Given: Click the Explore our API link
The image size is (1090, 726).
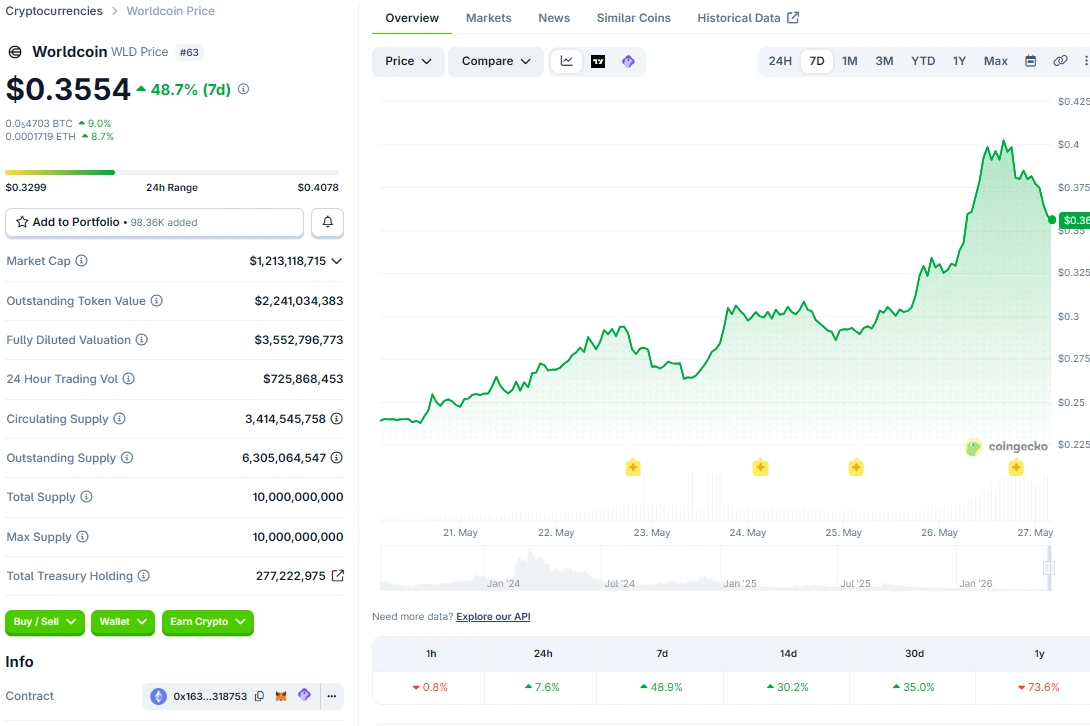Looking at the screenshot, I should coord(493,617).
